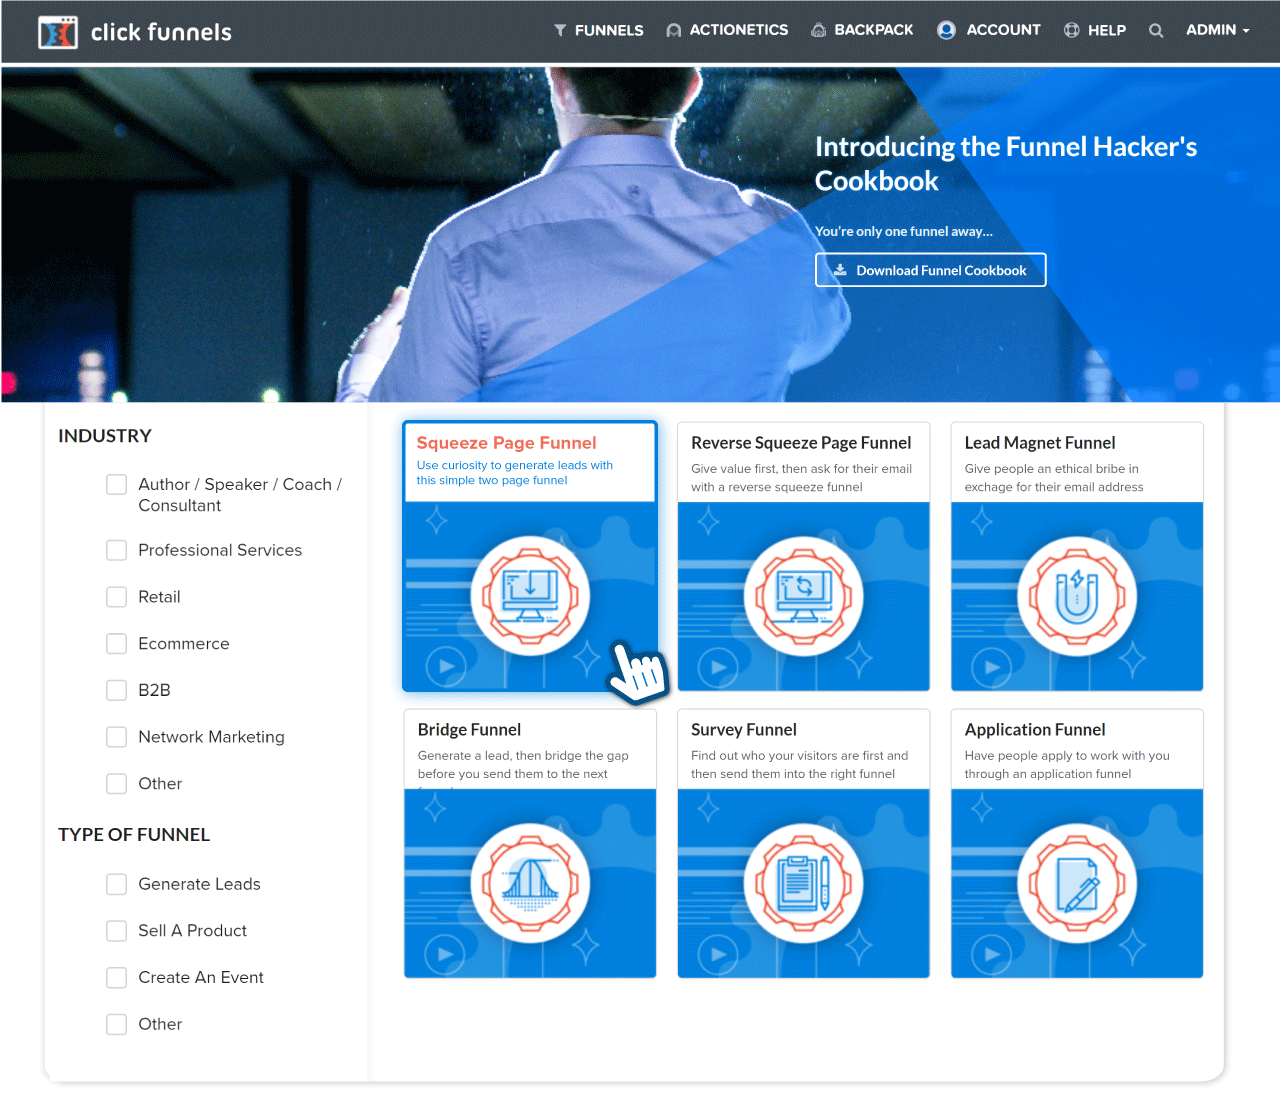Screen dimensions: 1280x1117
Task: Open the HELP link in navigation
Action: coord(1094,31)
